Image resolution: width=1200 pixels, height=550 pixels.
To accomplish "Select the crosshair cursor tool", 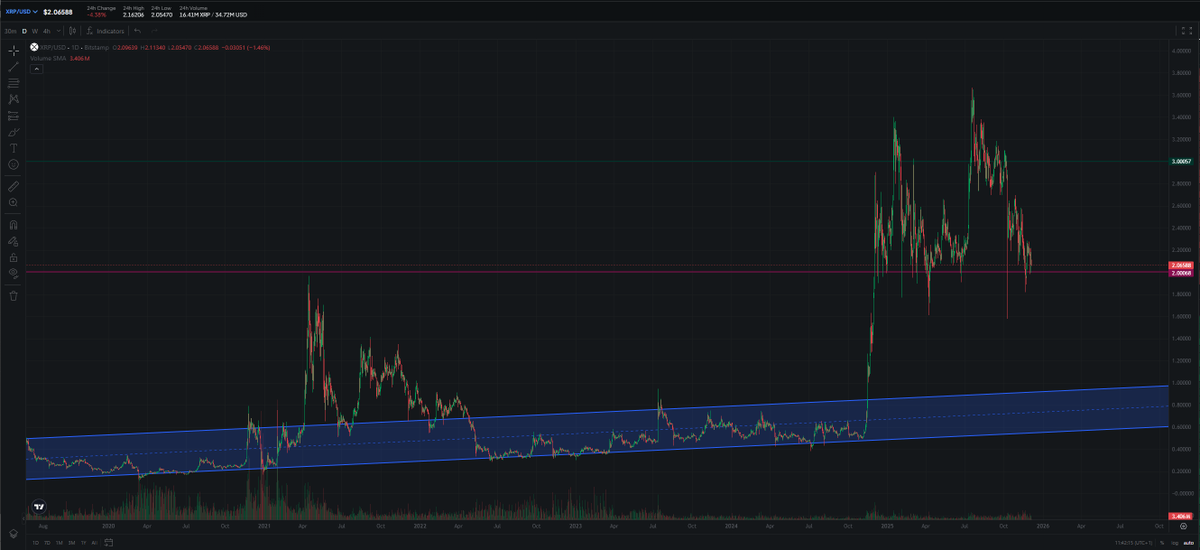I will (x=13, y=51).
